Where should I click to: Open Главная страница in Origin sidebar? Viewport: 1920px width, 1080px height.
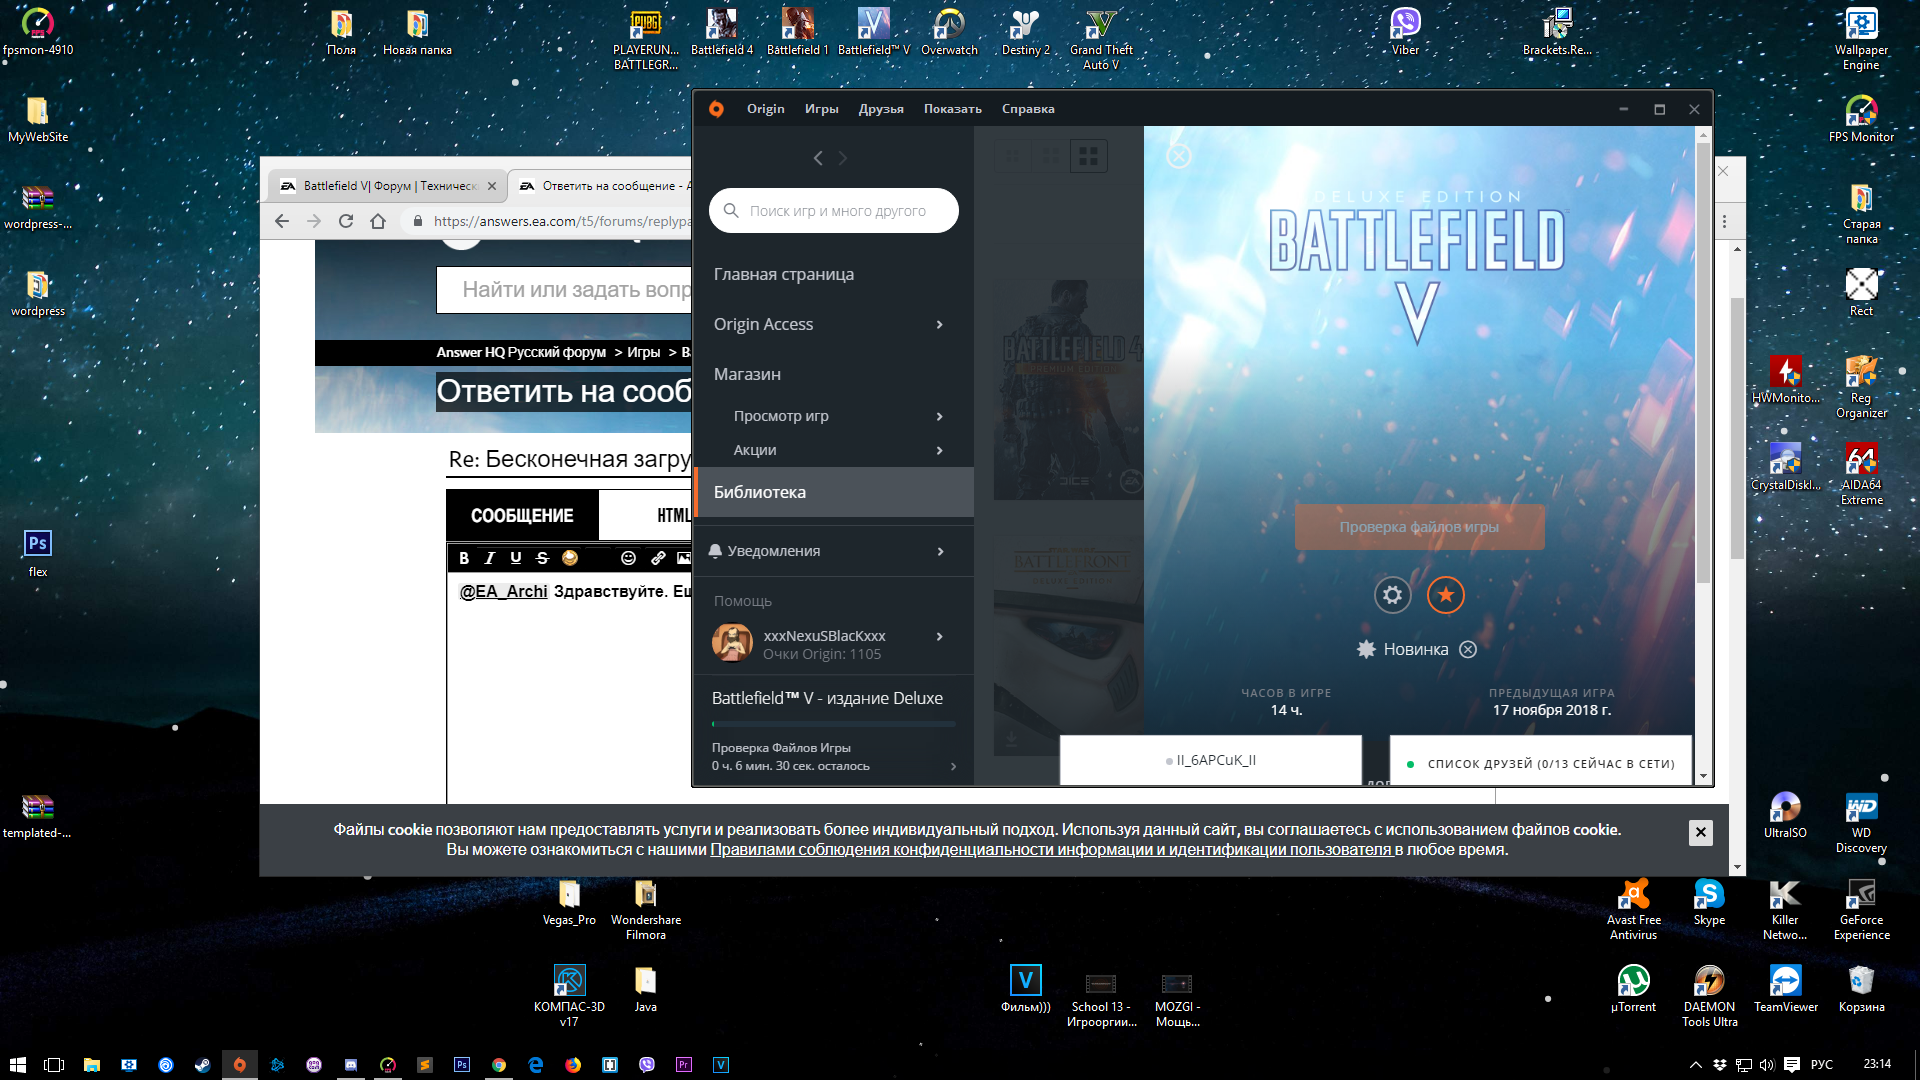(x=784, y=274)
